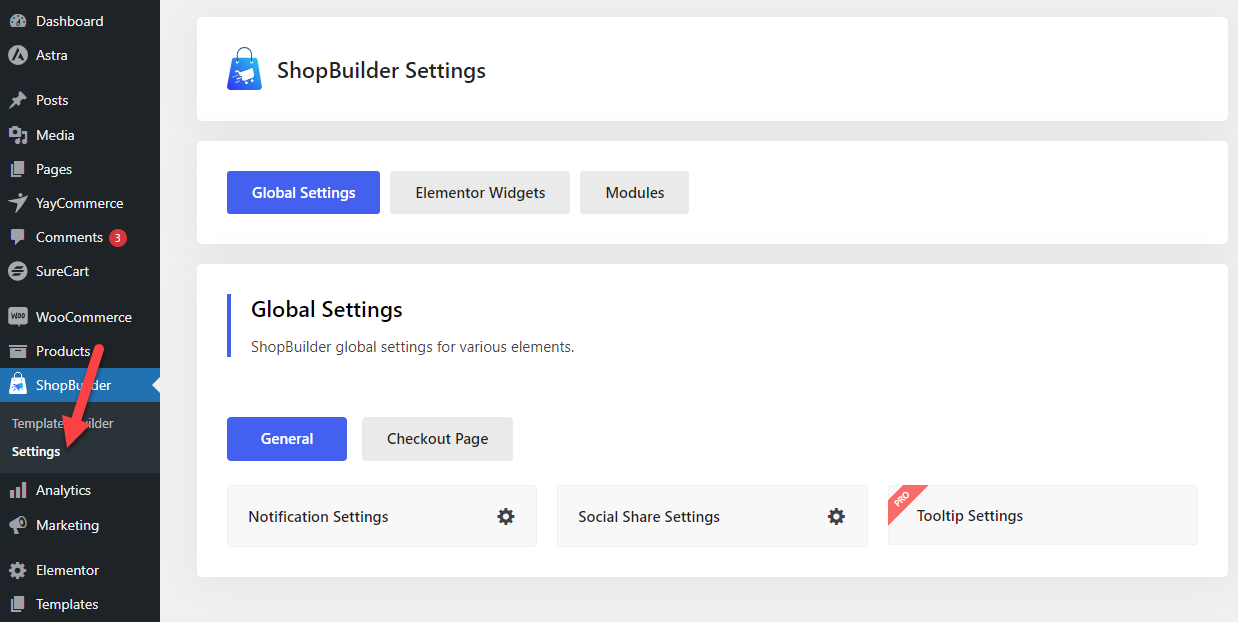Switch to Global Settings tab
The image size is (1238, 622).
[304, 192]
